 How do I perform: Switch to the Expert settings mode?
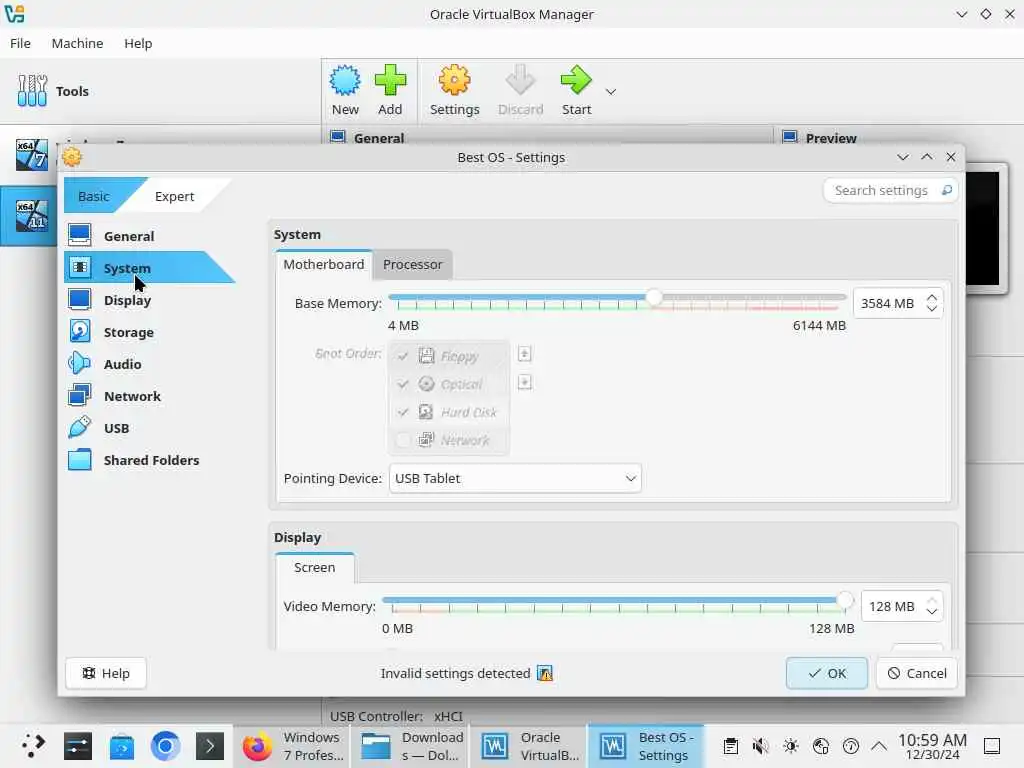[174, 196]
